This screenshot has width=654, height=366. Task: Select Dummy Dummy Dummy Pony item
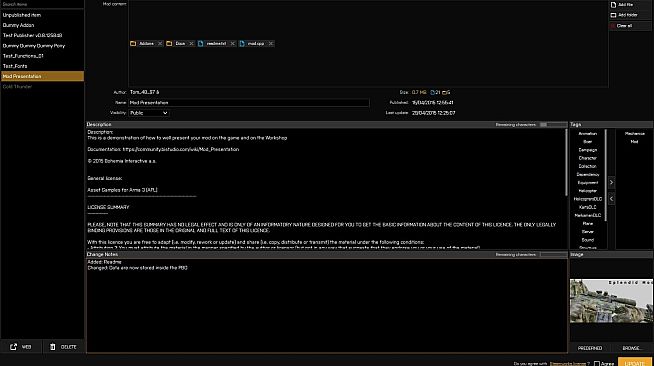(x=42, y=46)
